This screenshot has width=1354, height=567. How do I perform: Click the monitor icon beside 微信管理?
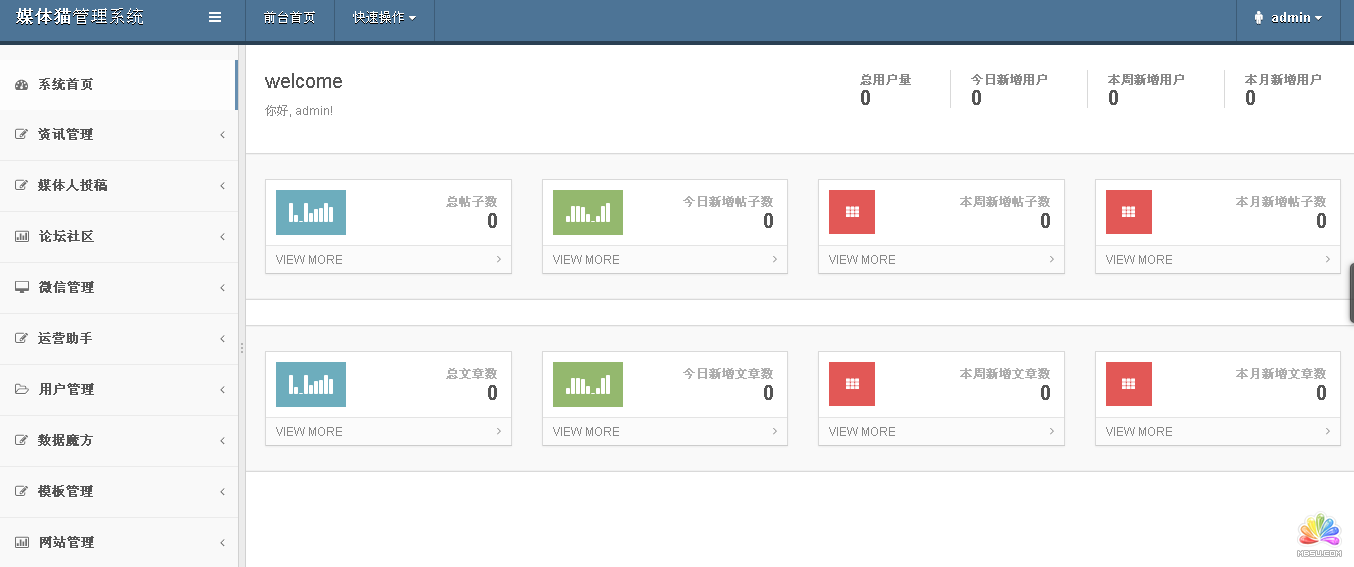point(22,287)
